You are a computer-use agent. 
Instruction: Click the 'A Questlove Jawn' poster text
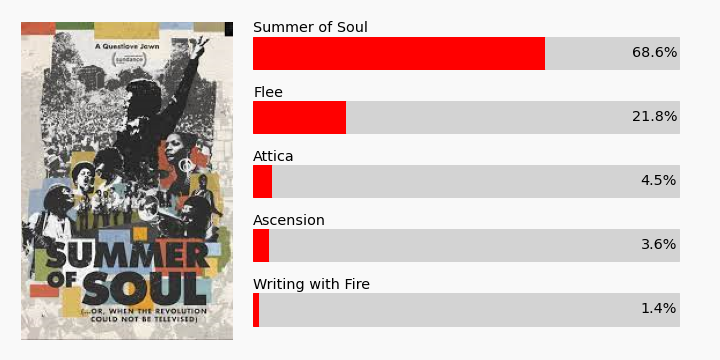[x=127, y=46]
